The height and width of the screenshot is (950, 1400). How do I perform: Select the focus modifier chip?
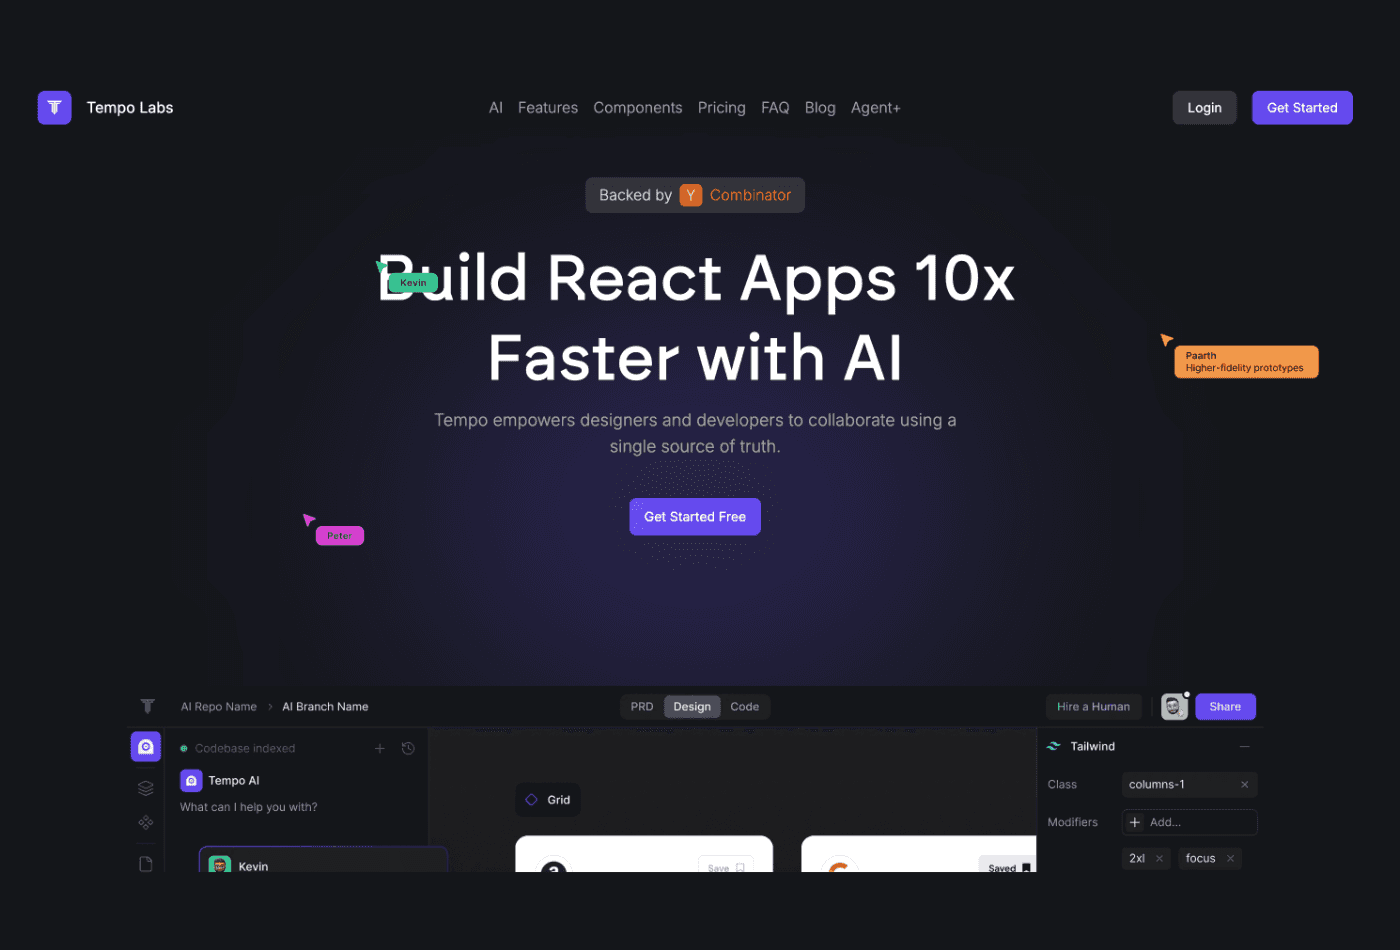[x=1210, y=859]
